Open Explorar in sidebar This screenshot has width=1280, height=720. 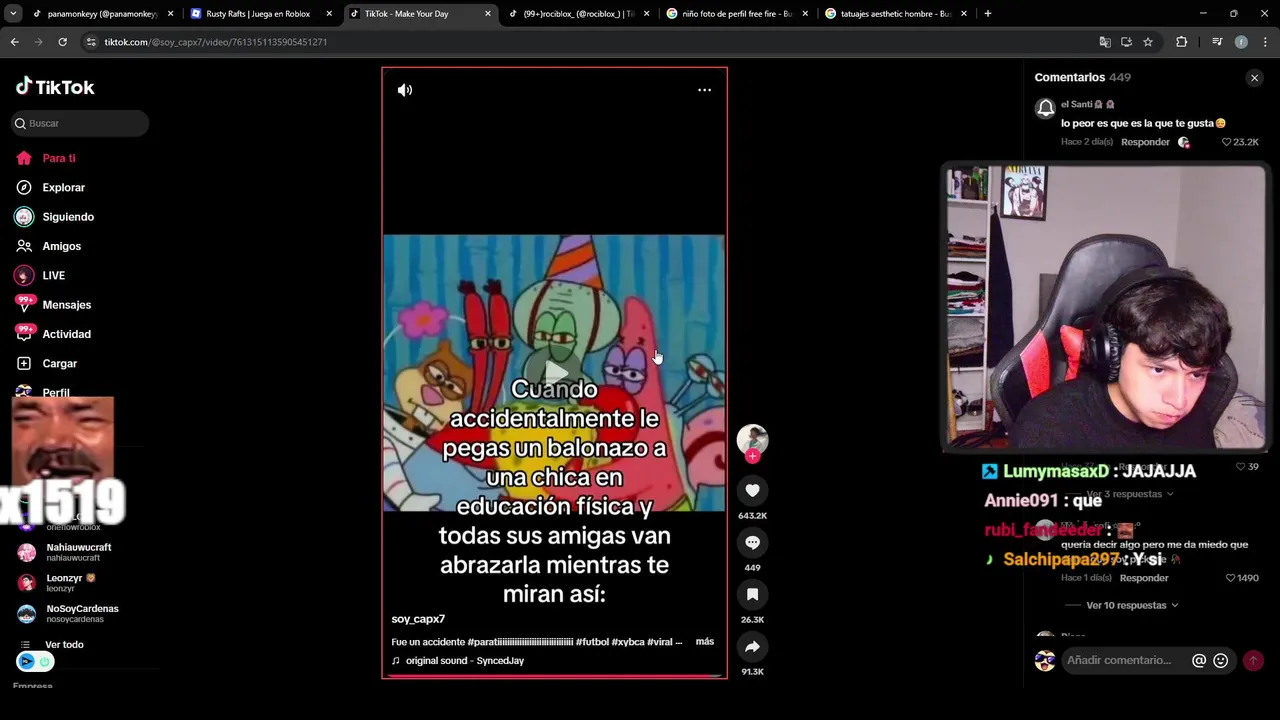click(63, 187)
